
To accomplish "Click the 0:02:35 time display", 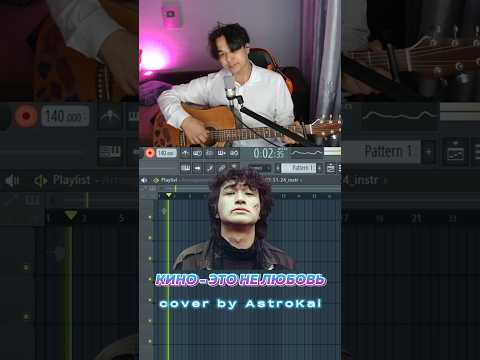I will pos(268,153).
